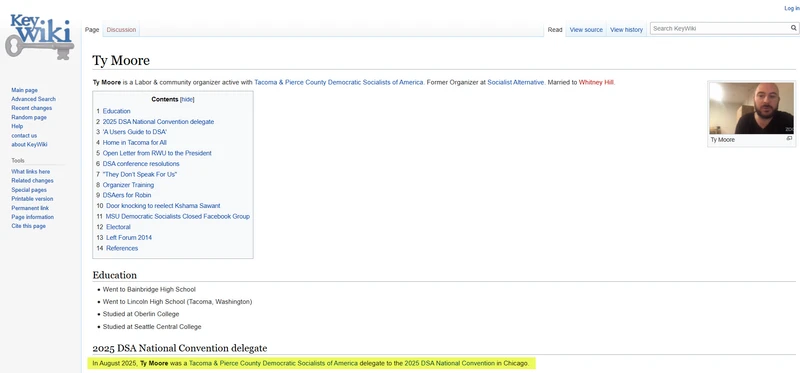
Task: Switch to the Page tab
Action: tap(92, 30)
